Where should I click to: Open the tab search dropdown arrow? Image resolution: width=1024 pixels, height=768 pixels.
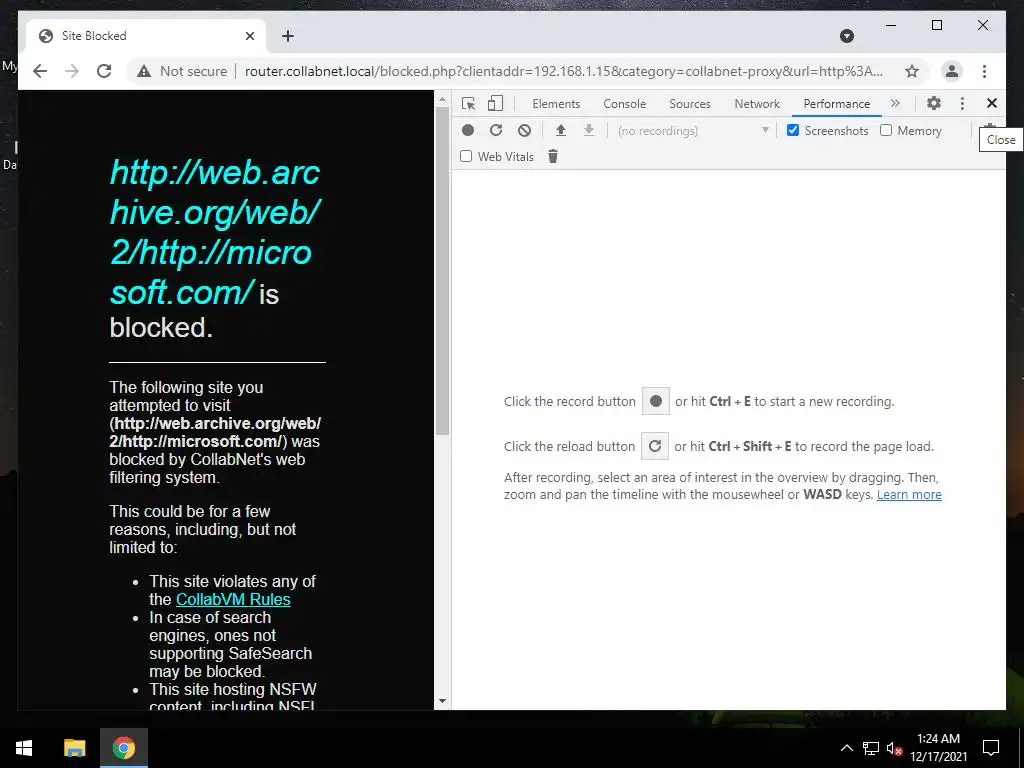pyautogui.click(x=846, y=36)
